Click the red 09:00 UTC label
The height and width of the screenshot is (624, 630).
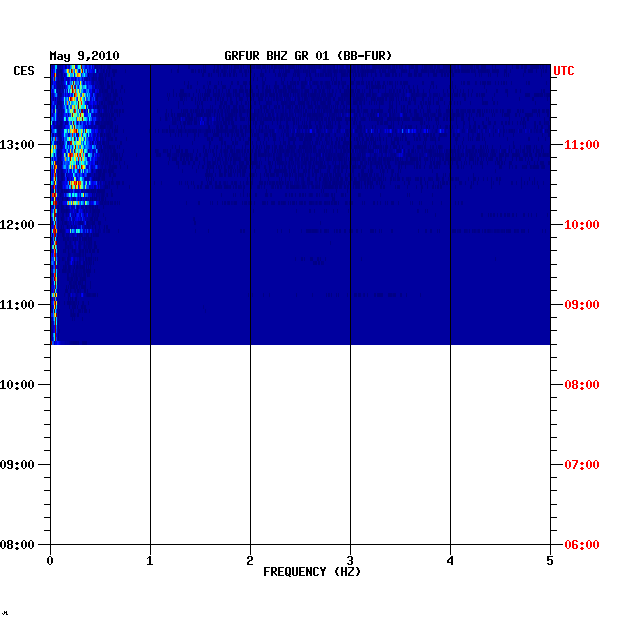582,305
